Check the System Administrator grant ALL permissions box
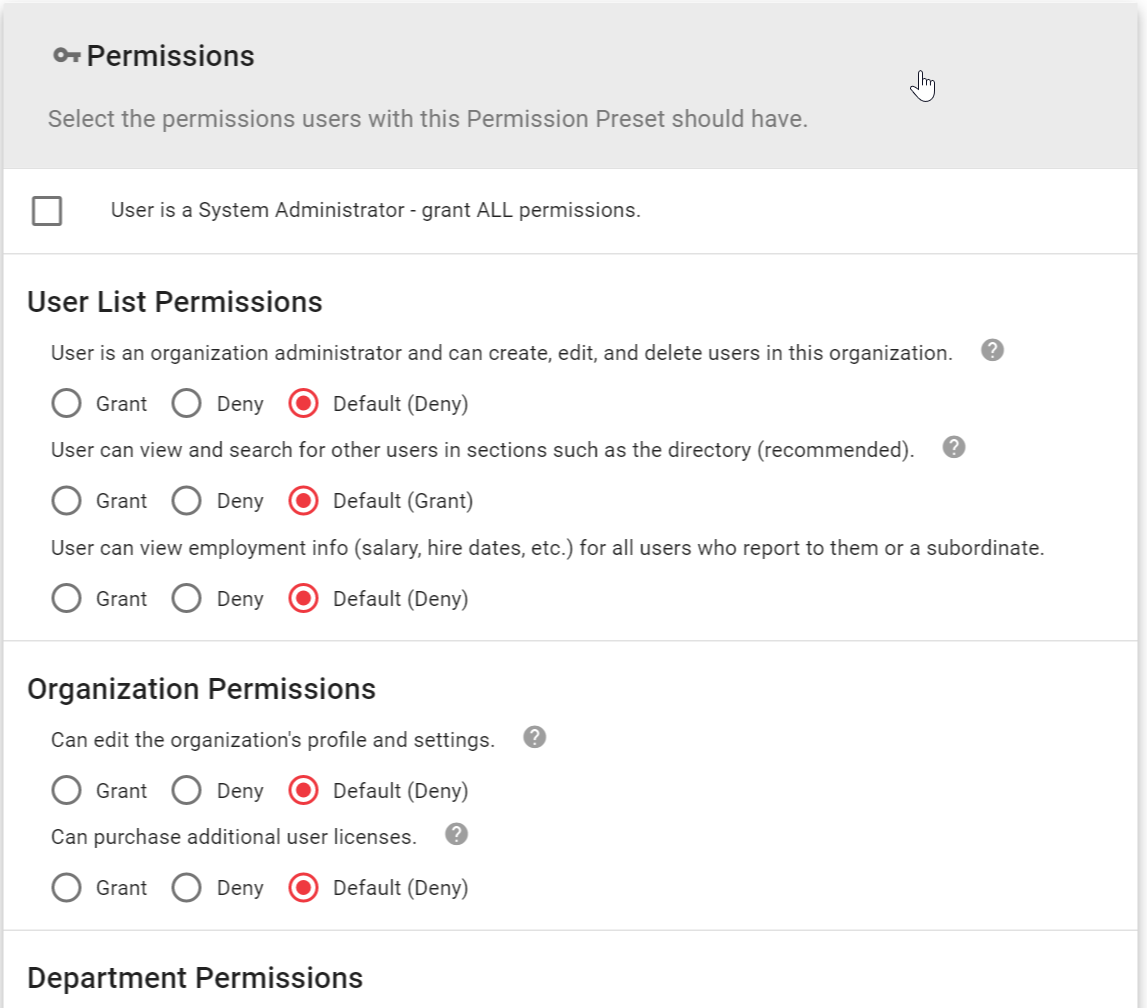The height and width of the screenshot is (1008, 1147). pos(47,211)
